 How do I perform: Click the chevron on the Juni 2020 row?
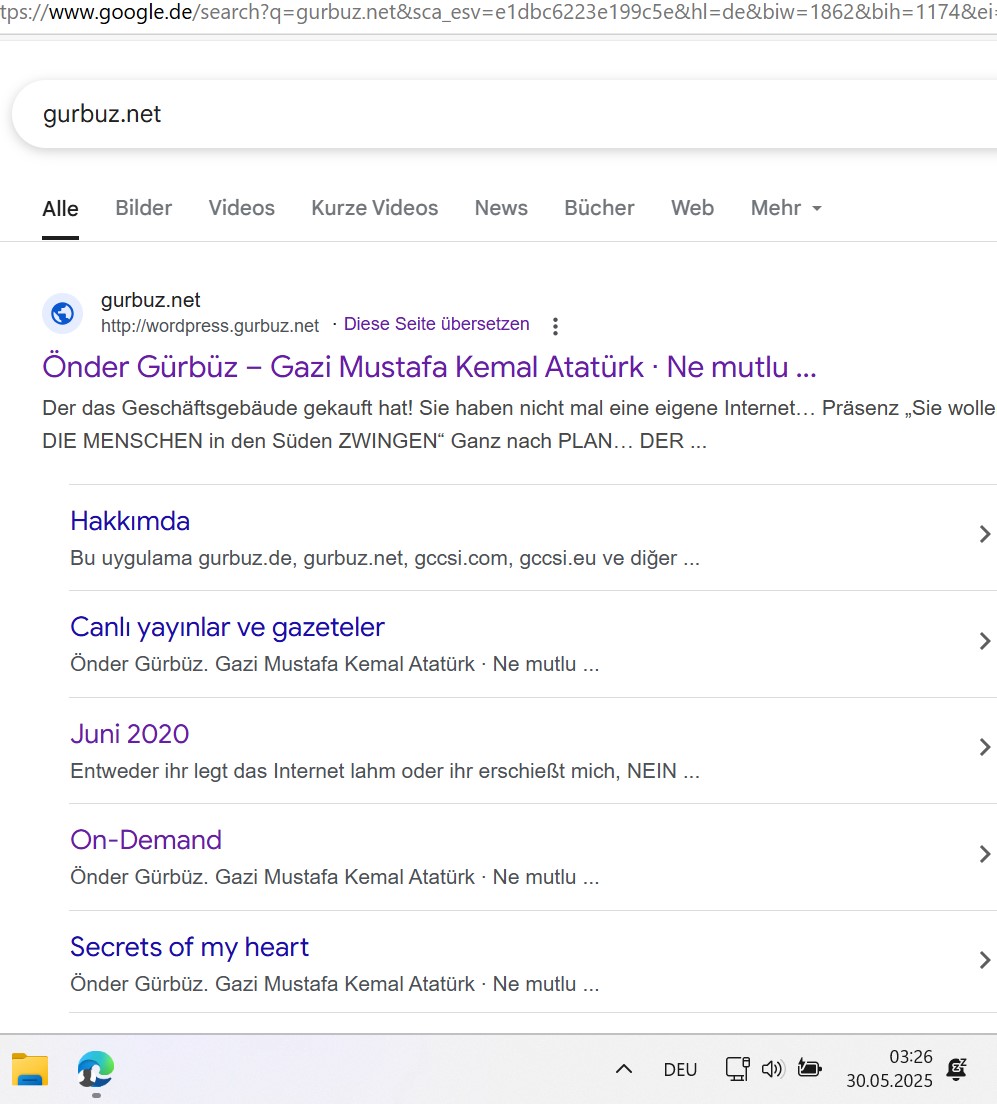[985, 747]
